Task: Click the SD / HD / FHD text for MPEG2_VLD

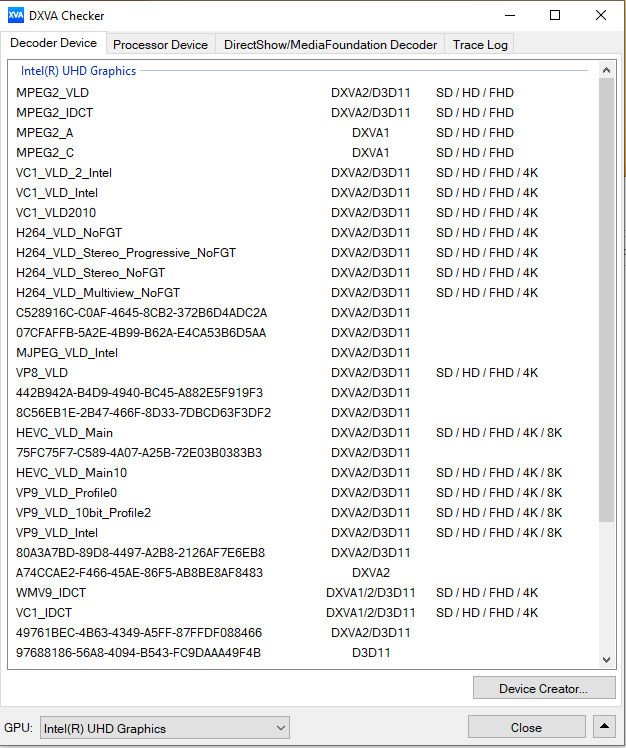Action: pos(475,93)
